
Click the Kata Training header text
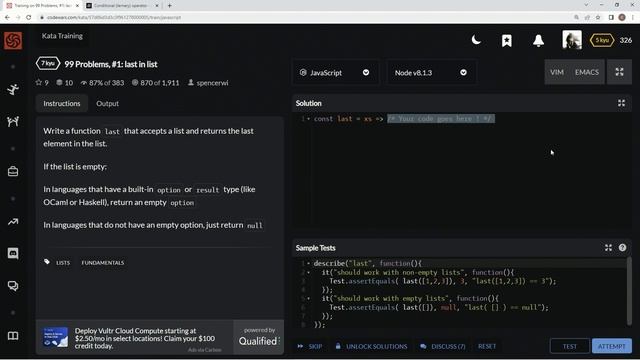(x=62, y=36)
